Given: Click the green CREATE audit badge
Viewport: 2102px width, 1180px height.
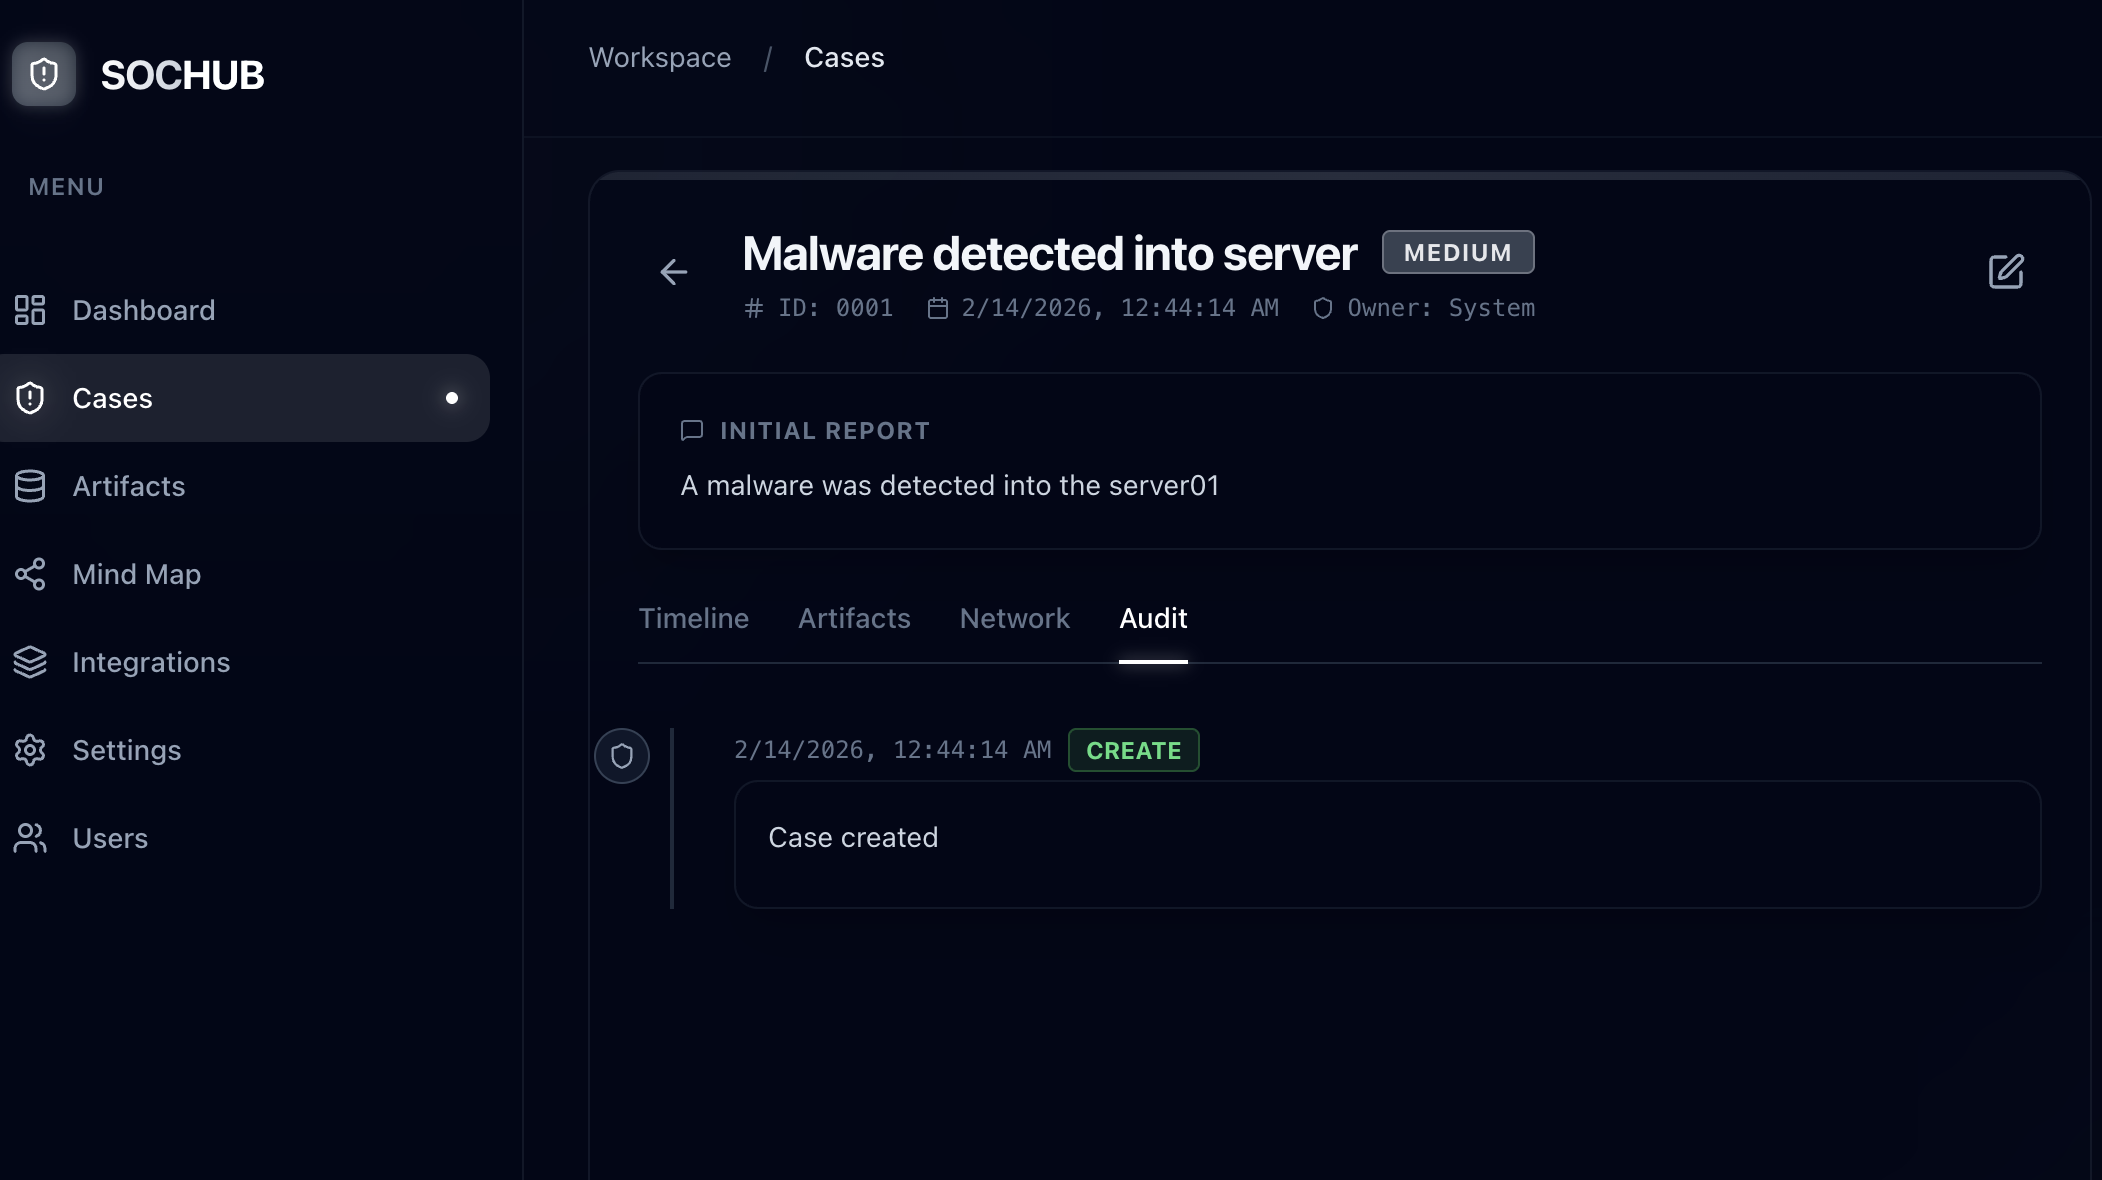Looking at the screenshot, I should coord(1133,749).
